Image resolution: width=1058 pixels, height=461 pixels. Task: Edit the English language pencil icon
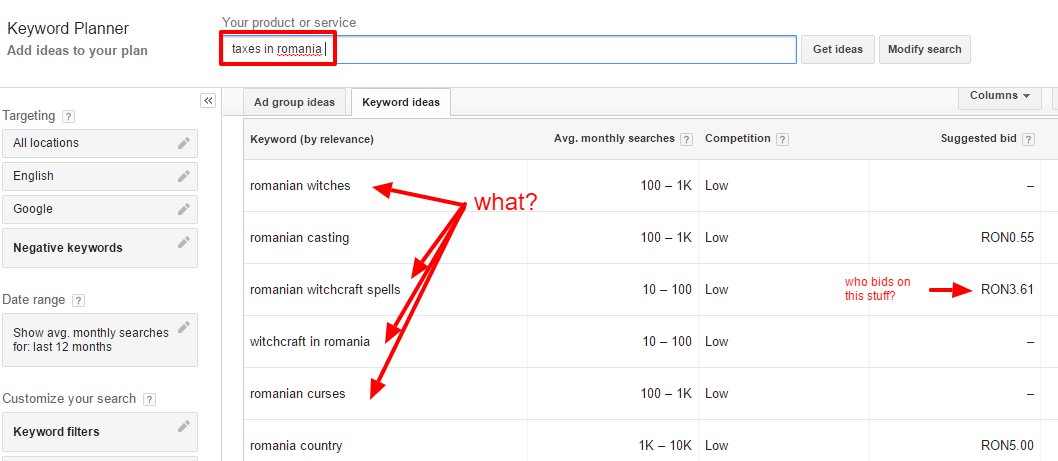pyautogui.click(x=184, y=176)
